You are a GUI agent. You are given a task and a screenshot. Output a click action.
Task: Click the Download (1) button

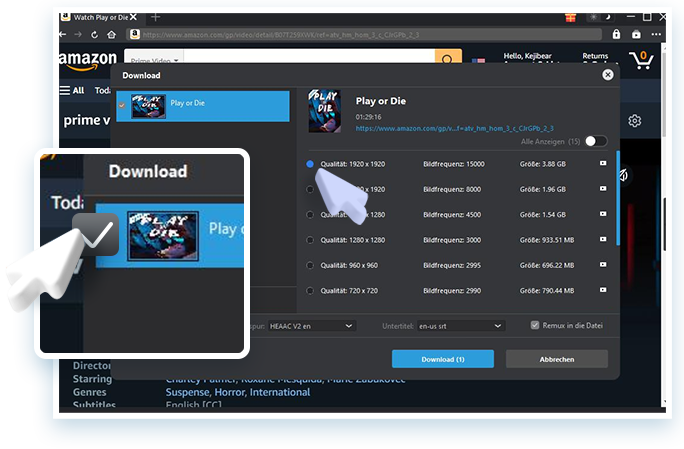pos(443,359)
